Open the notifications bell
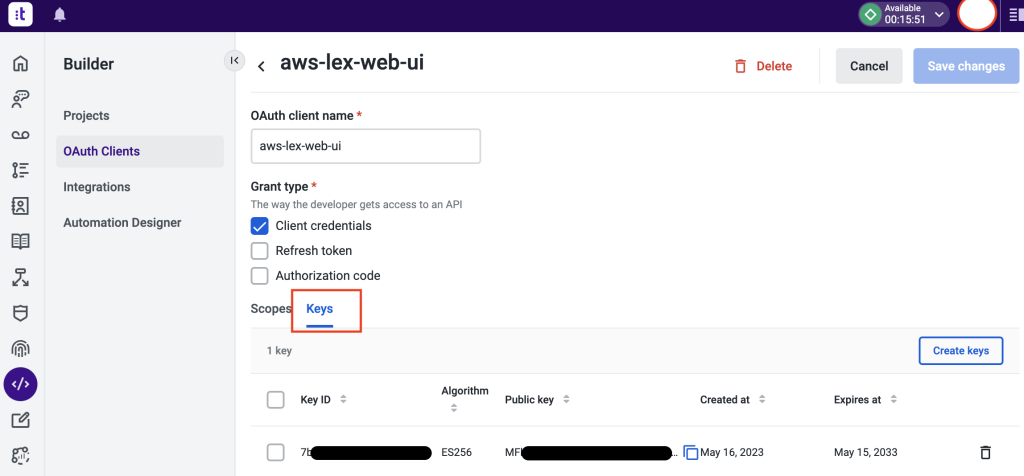Image resolution: width=1024 pixels, height=476 pixels. coord(60,14)
